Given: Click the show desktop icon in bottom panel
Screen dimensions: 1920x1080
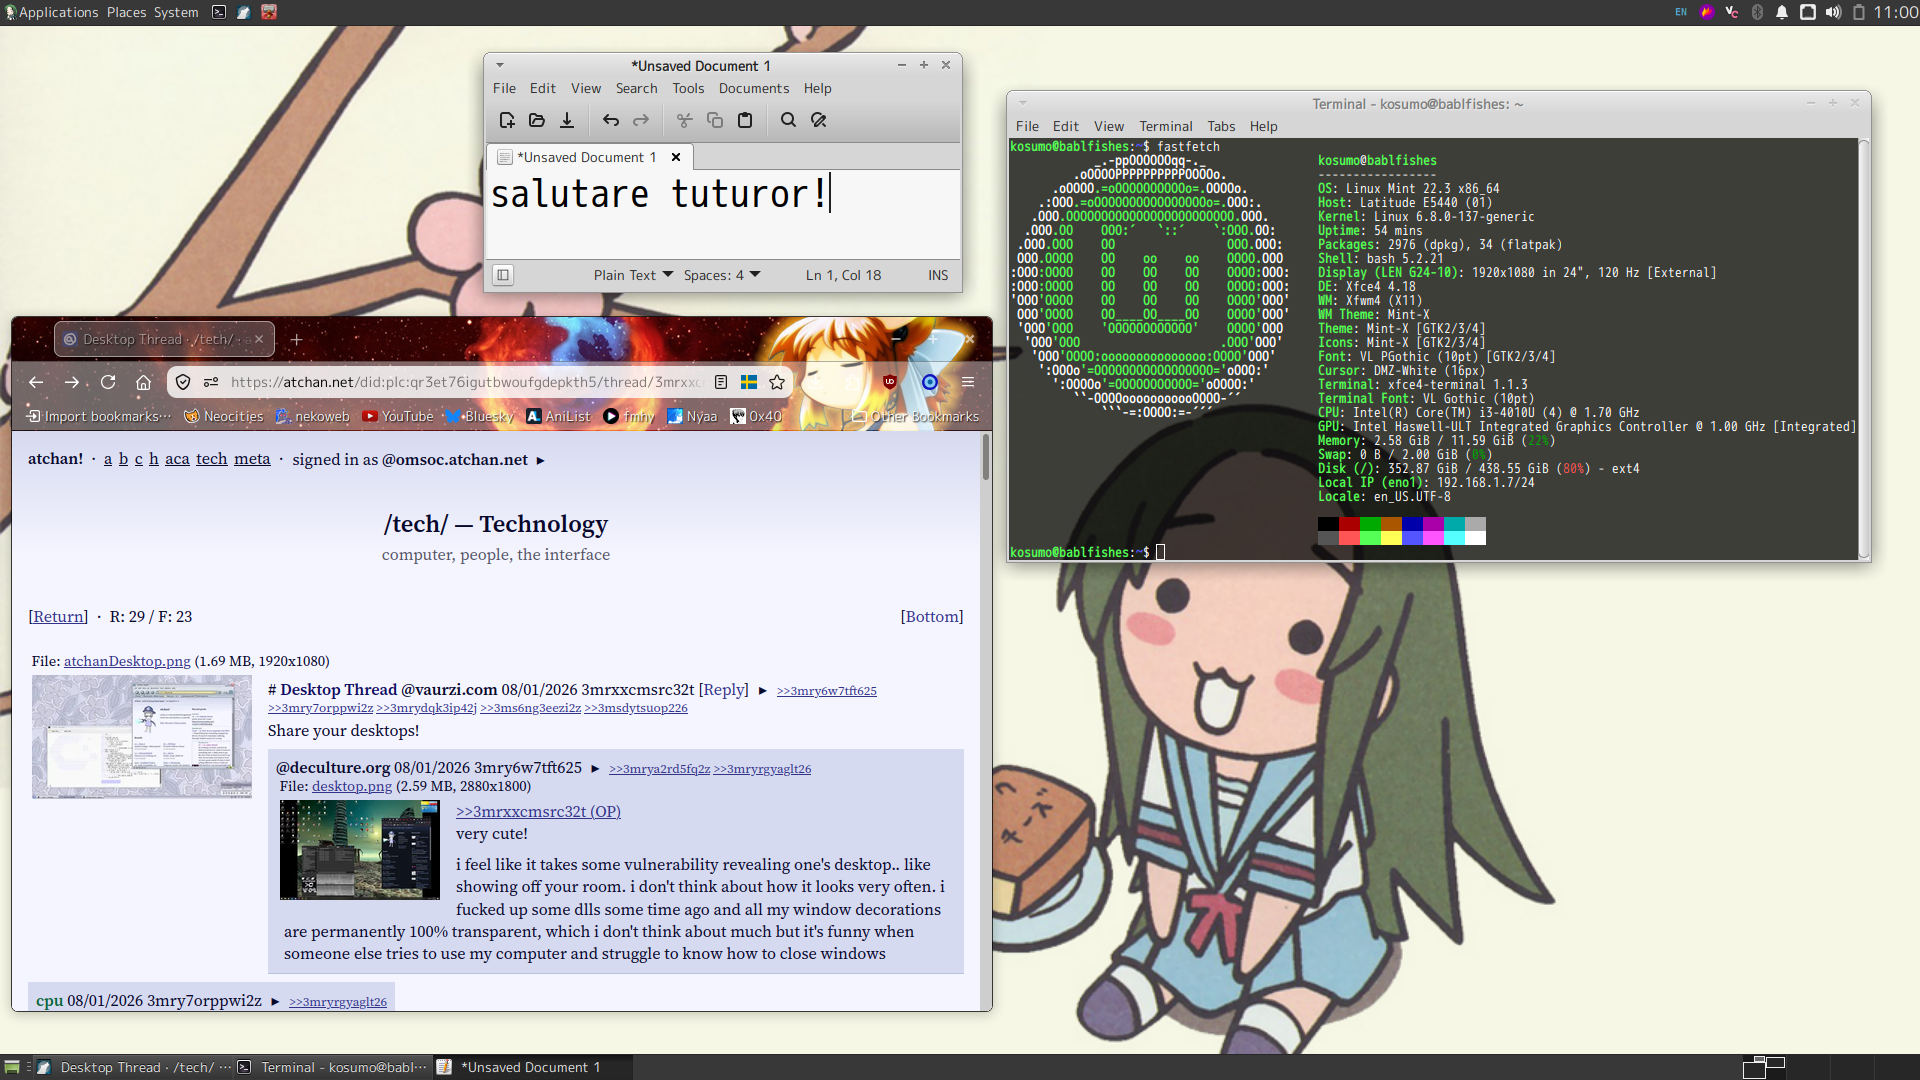Looking at the screenshot, I should [x=12, y=1067].
